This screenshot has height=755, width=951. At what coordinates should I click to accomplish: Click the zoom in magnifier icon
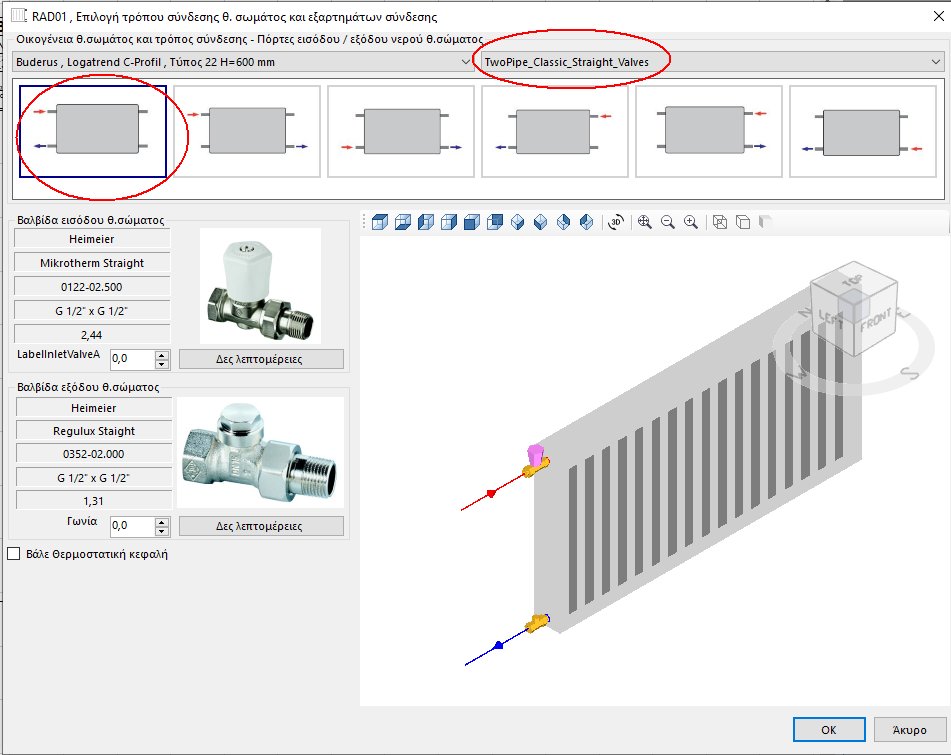click(x=691, y=222)
